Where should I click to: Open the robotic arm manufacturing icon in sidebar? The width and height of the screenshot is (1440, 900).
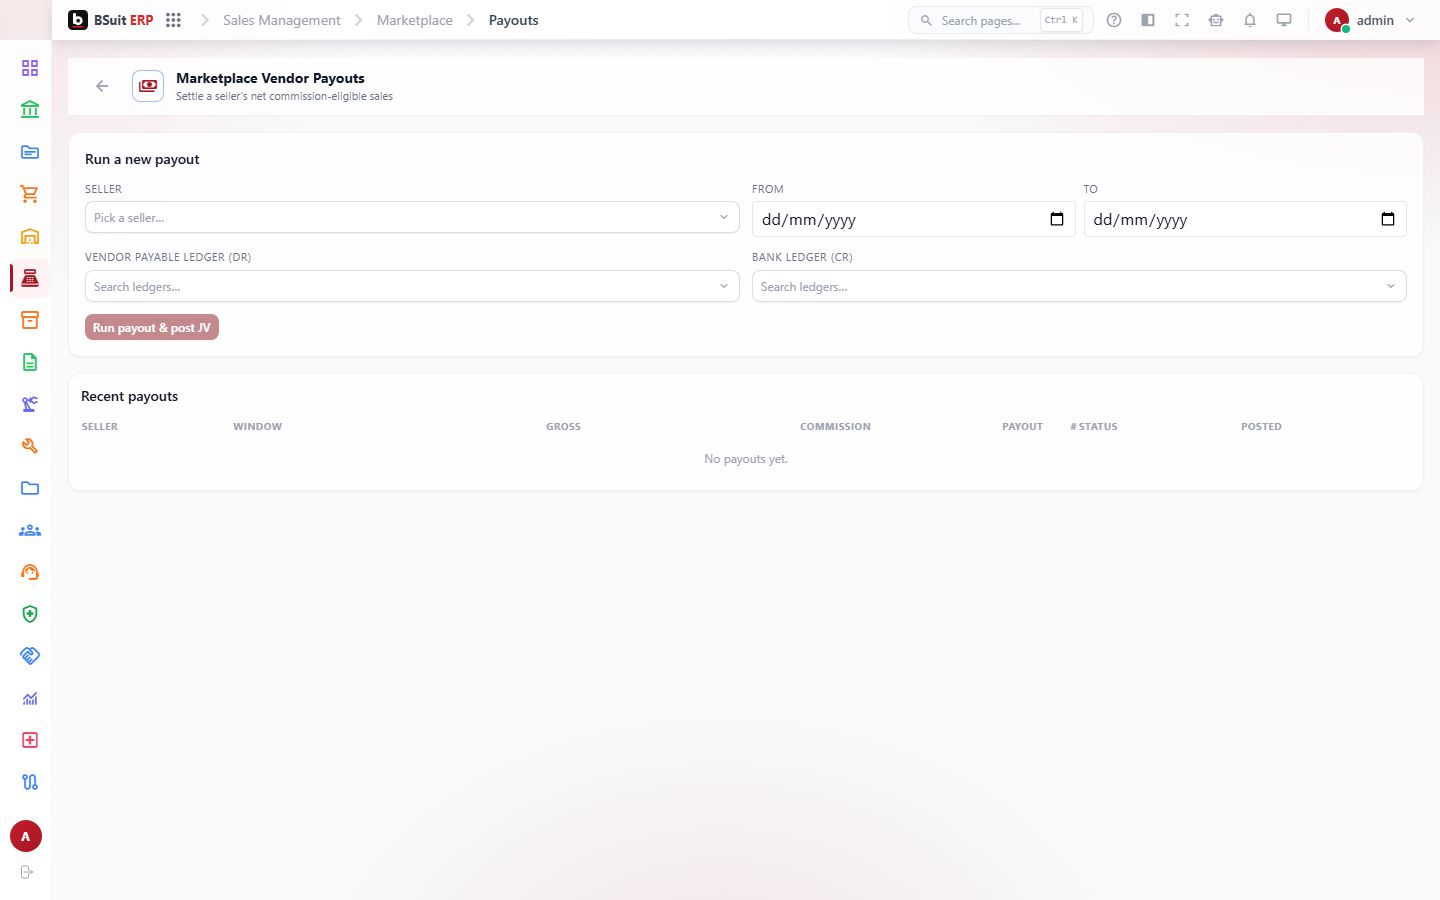point(30,404)
